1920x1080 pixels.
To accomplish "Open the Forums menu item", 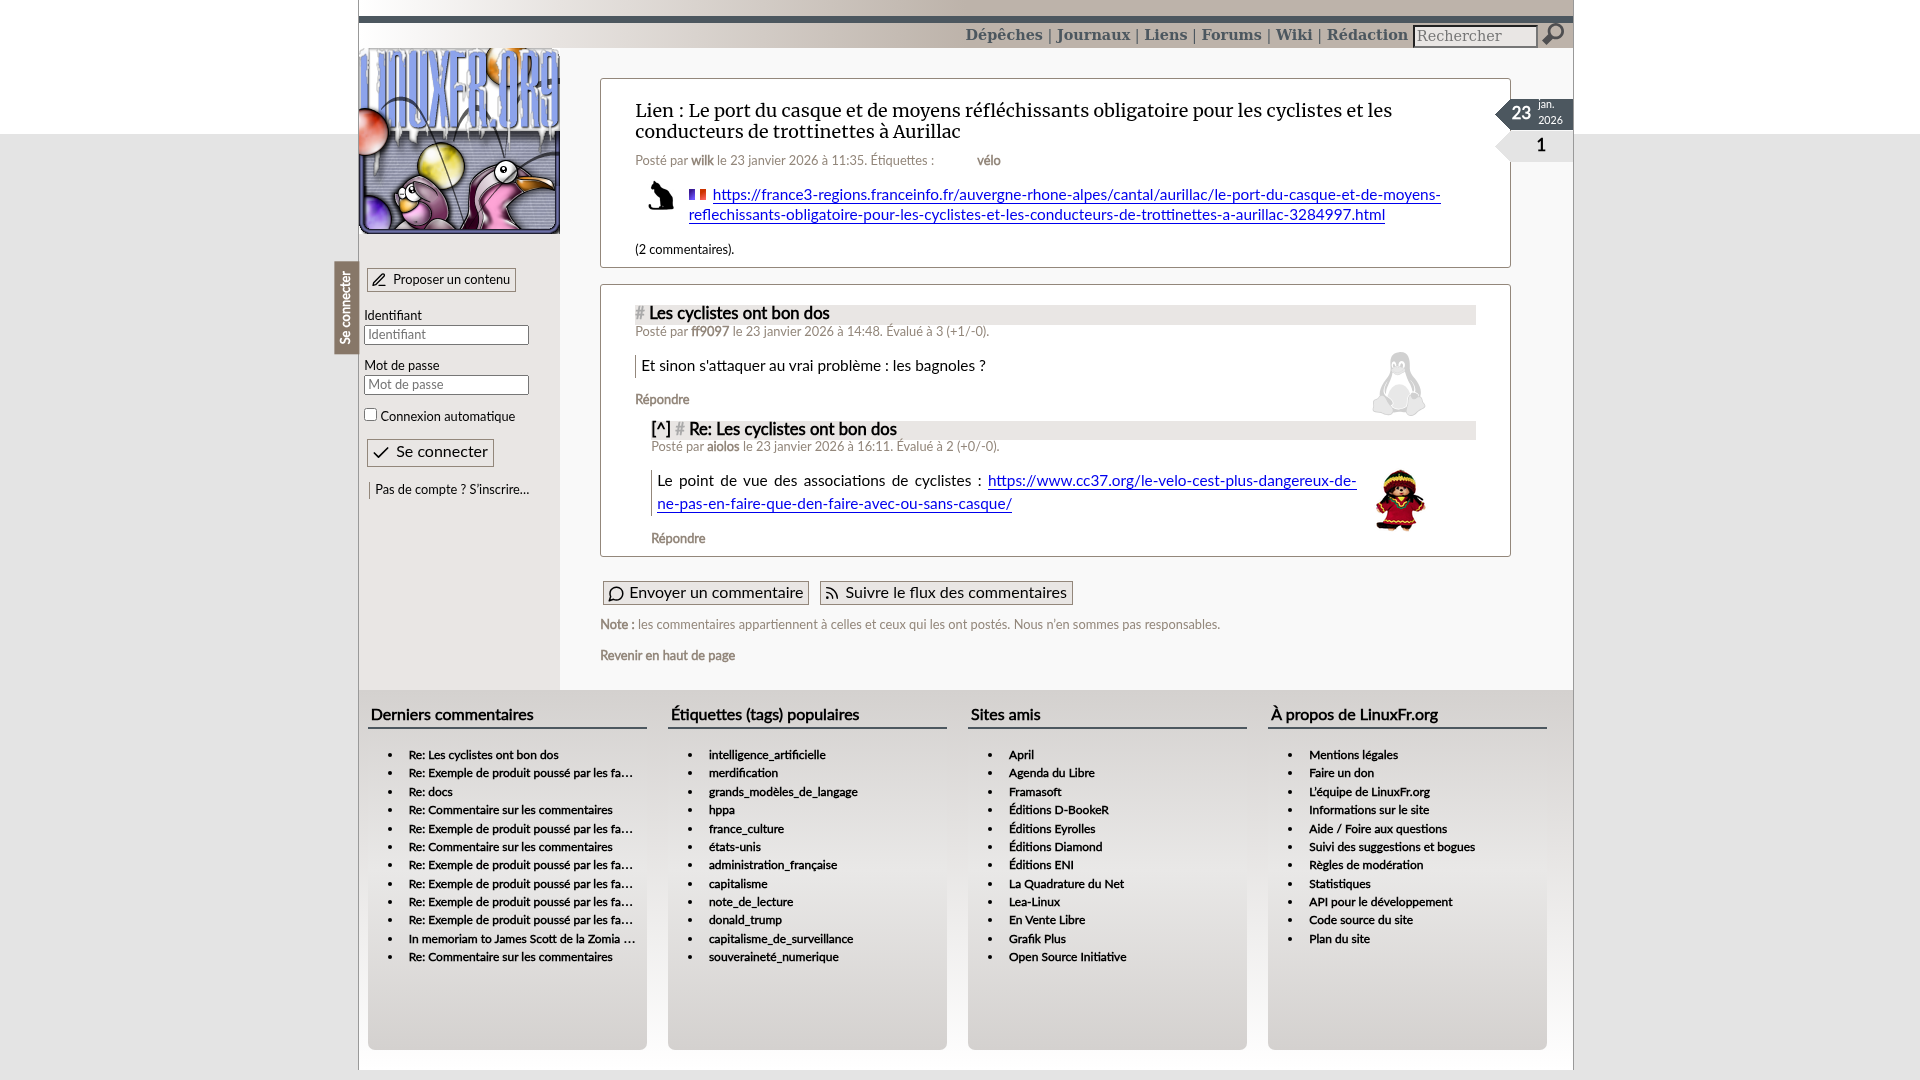I will pyautogui.click(x=1231, y=35).
